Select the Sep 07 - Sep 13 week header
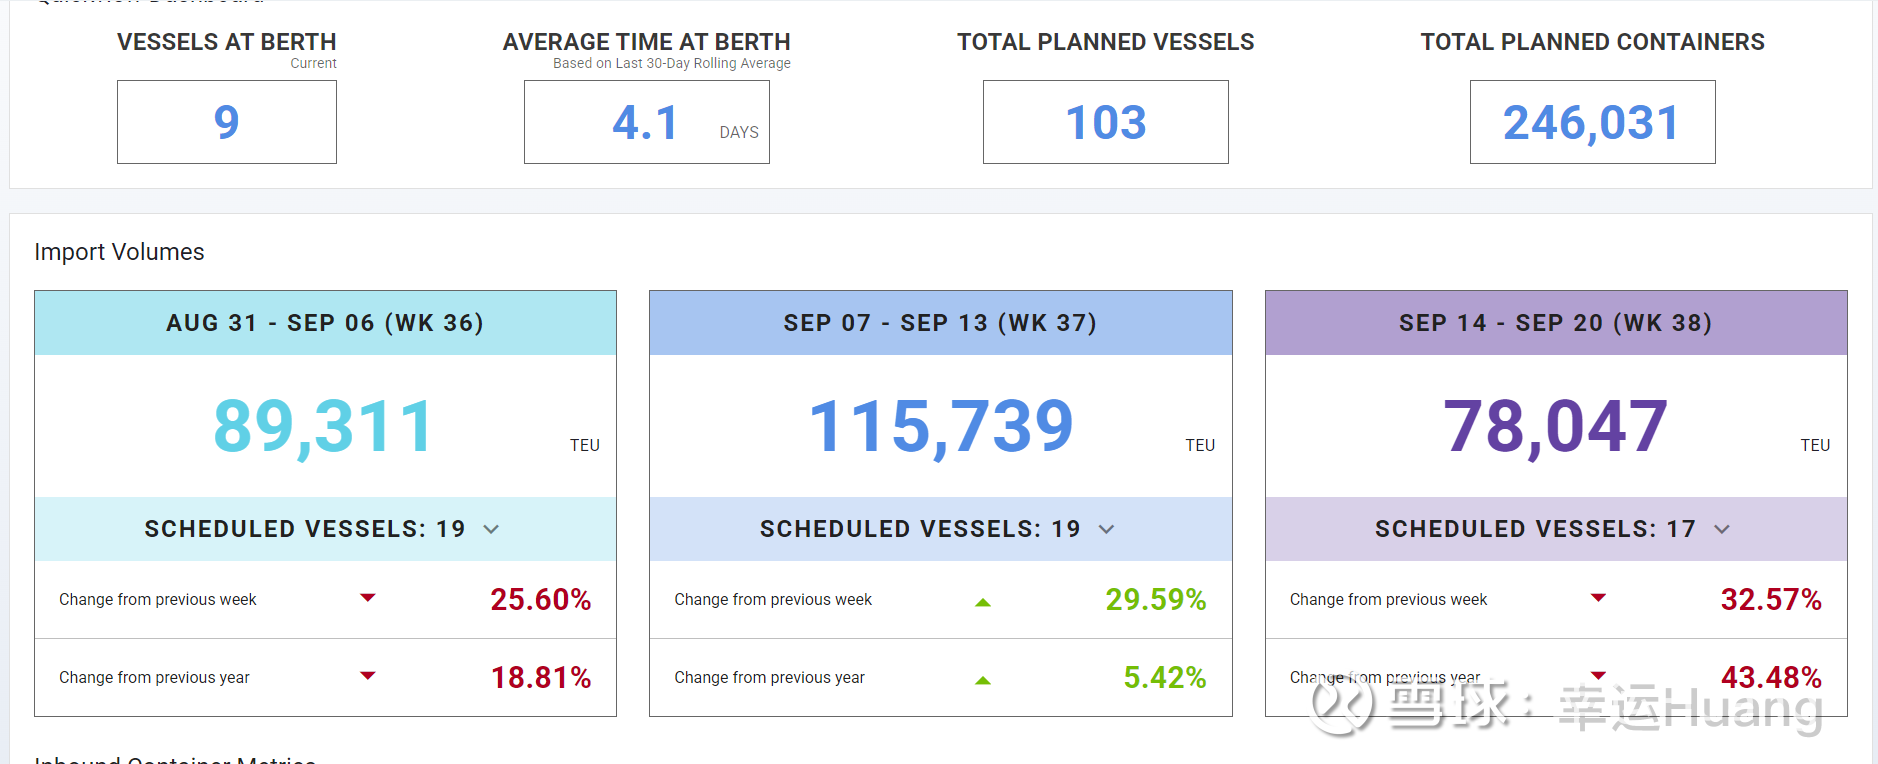Image resolution: width=1878 pixels, height=764 pixels. (940, 323)
